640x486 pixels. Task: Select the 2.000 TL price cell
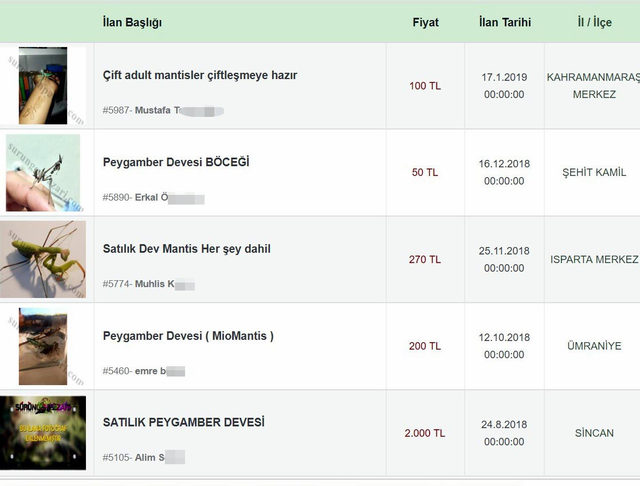pos(425,433)
